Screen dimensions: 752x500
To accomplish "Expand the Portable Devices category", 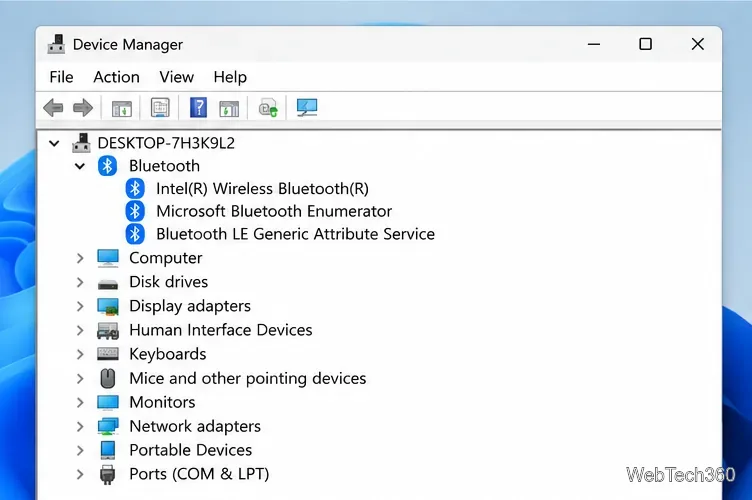I will (80, 451).
